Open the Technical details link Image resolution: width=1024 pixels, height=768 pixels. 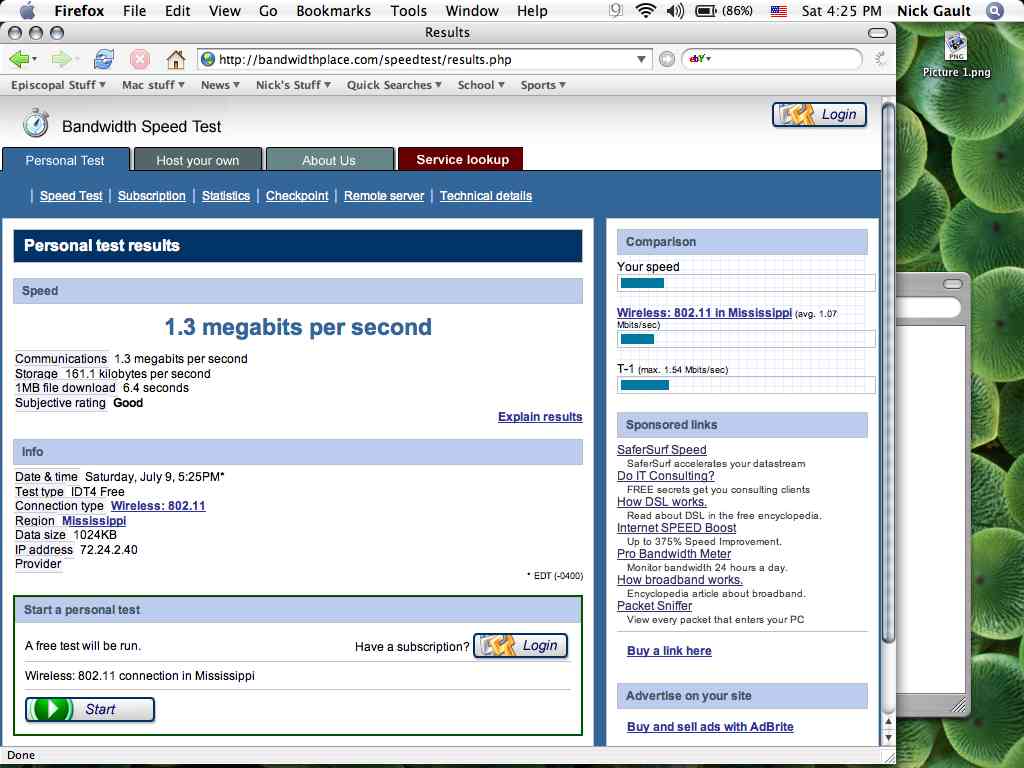click(486, 196)
